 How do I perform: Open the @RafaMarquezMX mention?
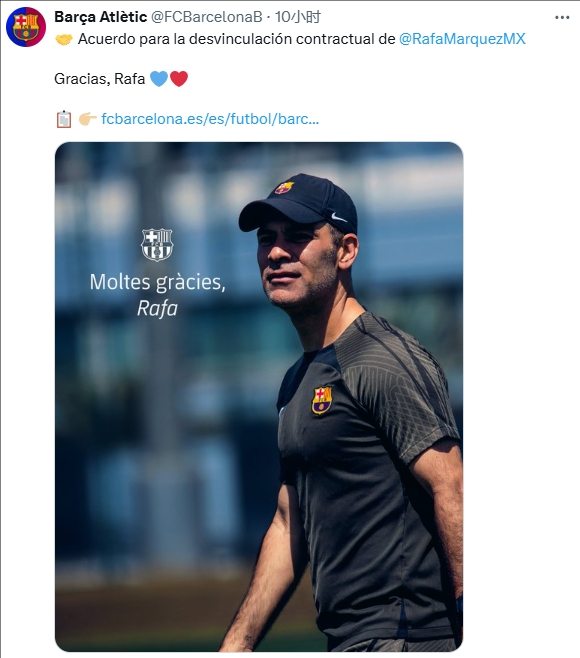(462, 39)
